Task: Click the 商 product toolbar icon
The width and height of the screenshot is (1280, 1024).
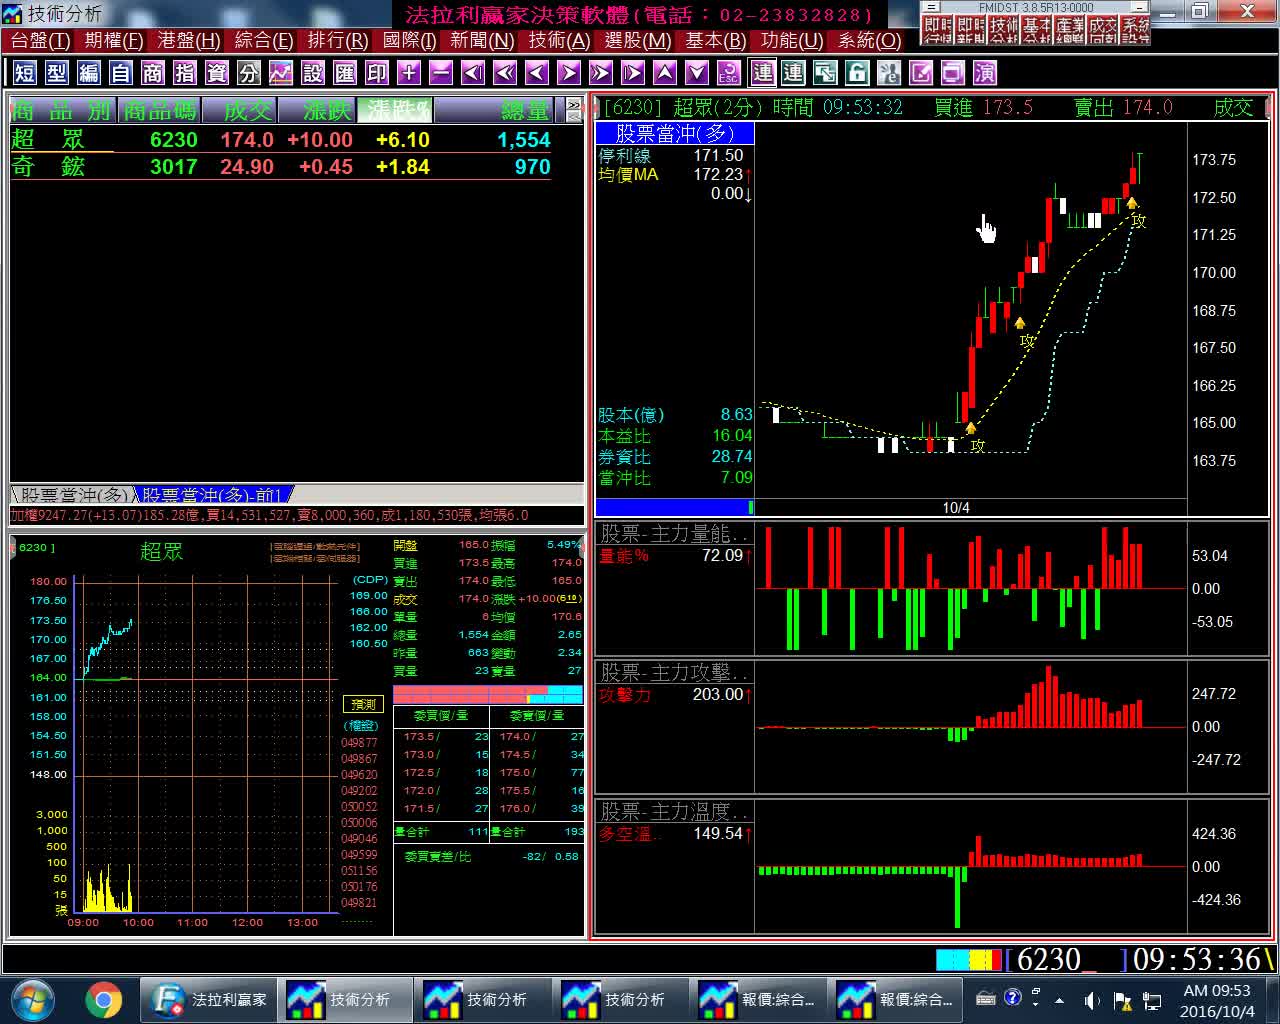Action: [153, 73]
